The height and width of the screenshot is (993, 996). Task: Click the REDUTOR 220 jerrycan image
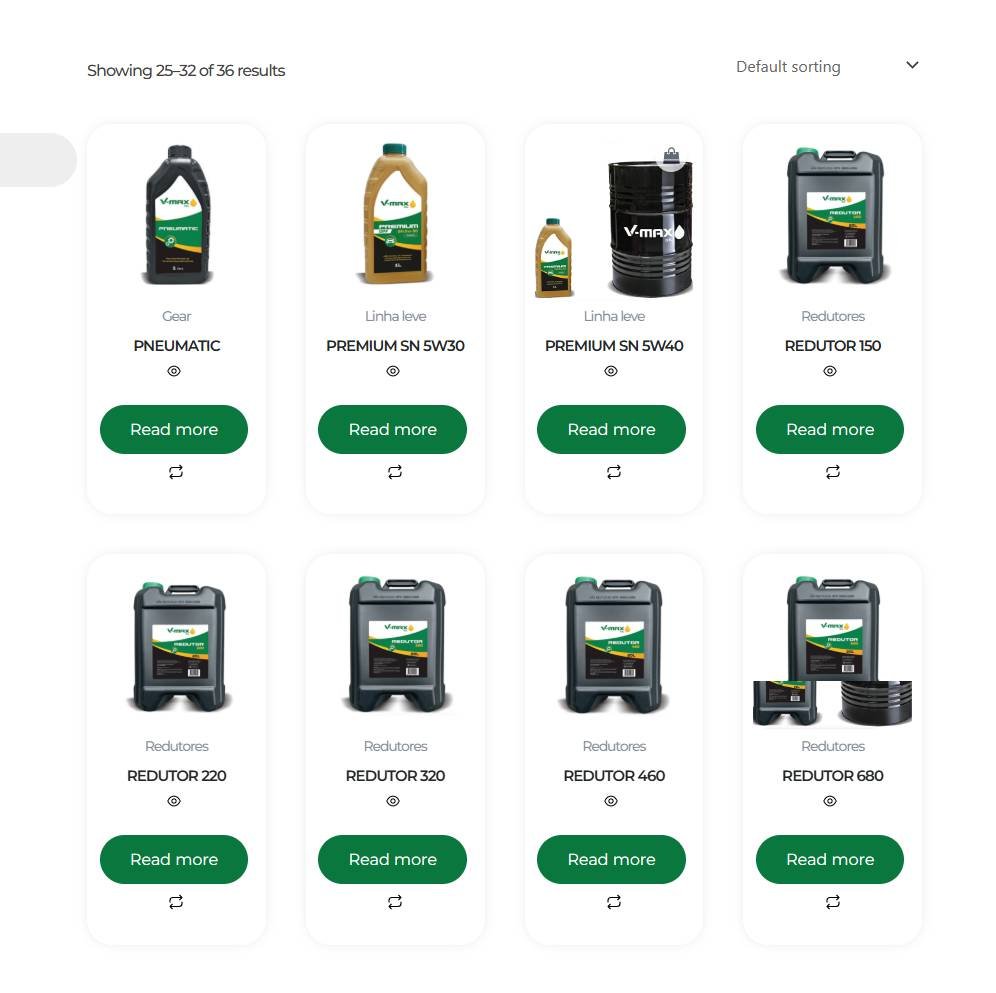pyautogui.click(x=179, y=647)
